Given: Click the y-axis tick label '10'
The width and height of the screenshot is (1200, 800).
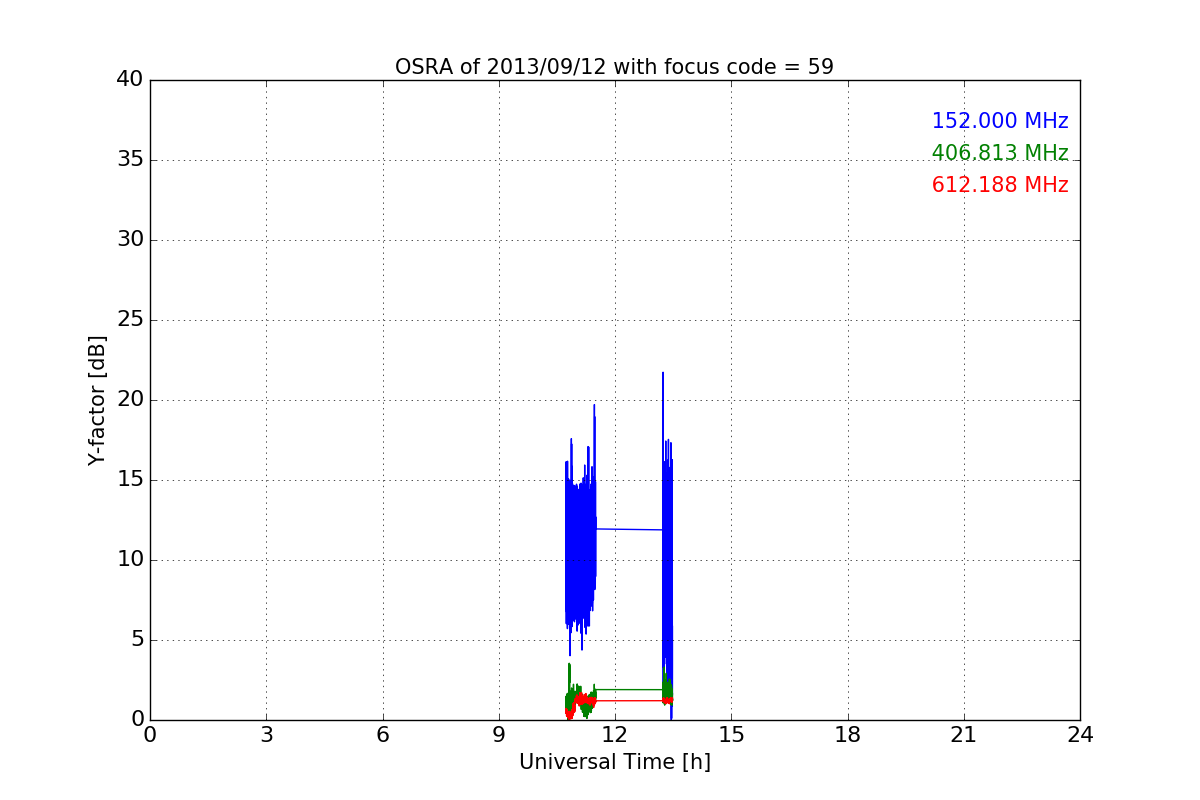Looking at the screenshot, I should (x=129, y=560).
